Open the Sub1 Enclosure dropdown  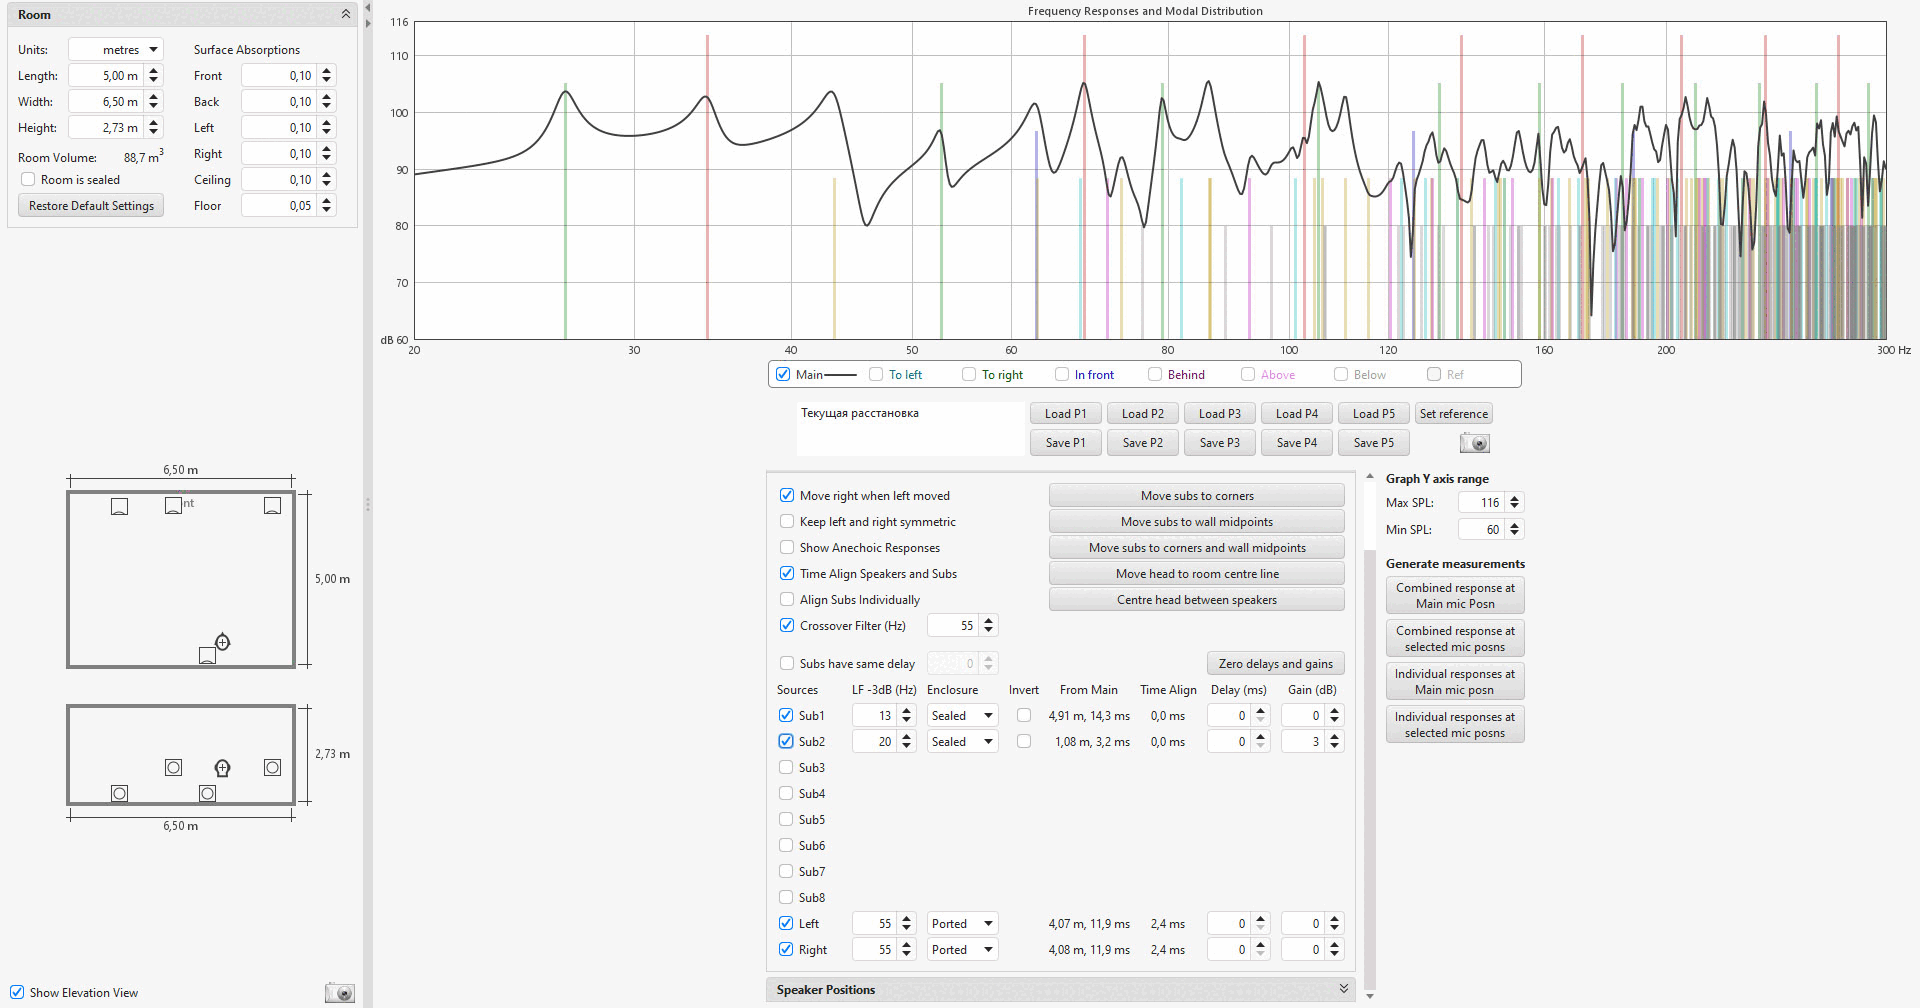[961, 716]
